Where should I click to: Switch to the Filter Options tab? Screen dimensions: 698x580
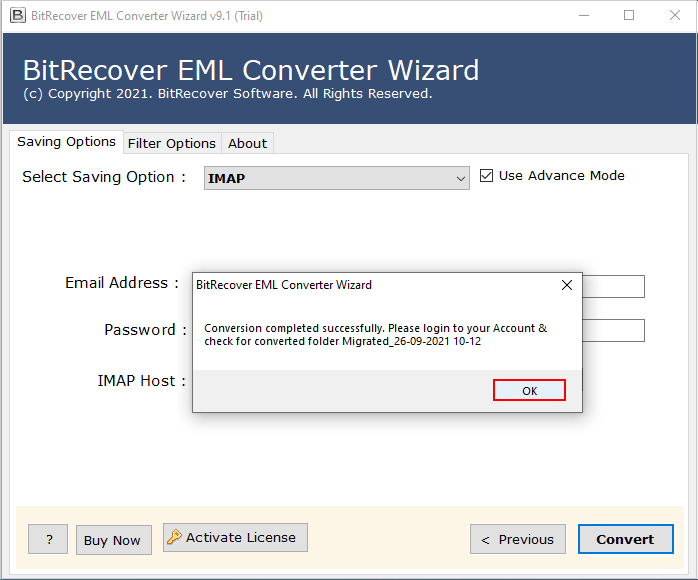[x=172, y=143]
